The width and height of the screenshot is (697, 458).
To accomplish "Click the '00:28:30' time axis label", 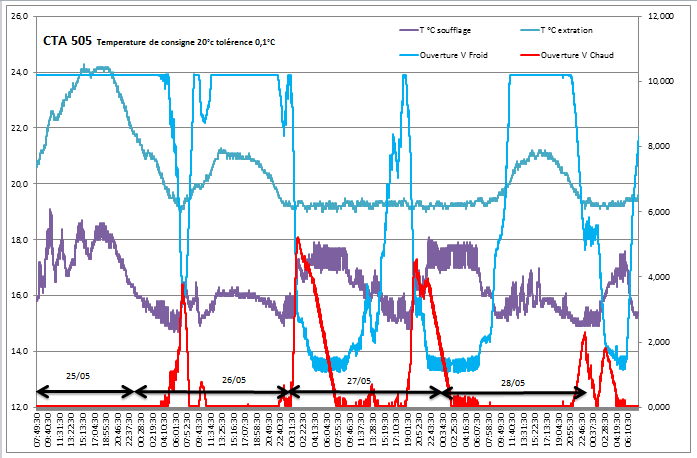I will (x=141, y=430).
